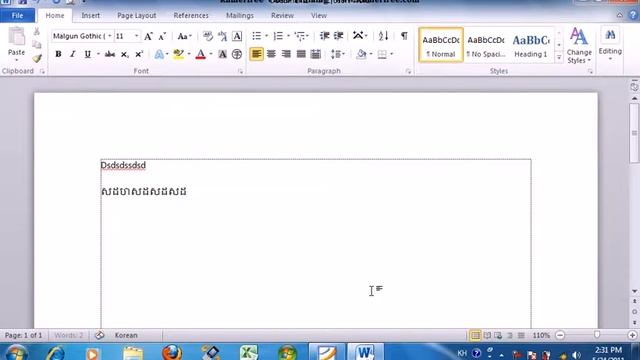Open Excel from the taskbar
This screenshot has width=640, height=360.
point(249,352)
